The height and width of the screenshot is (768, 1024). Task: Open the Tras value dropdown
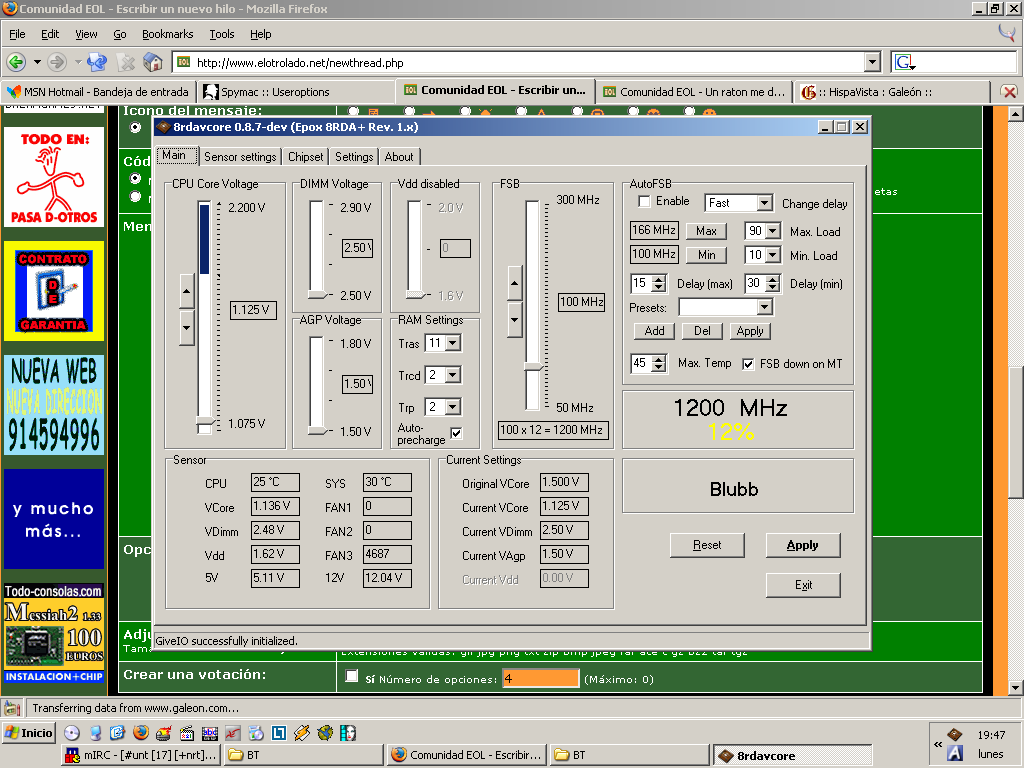[x=453, y=343]
